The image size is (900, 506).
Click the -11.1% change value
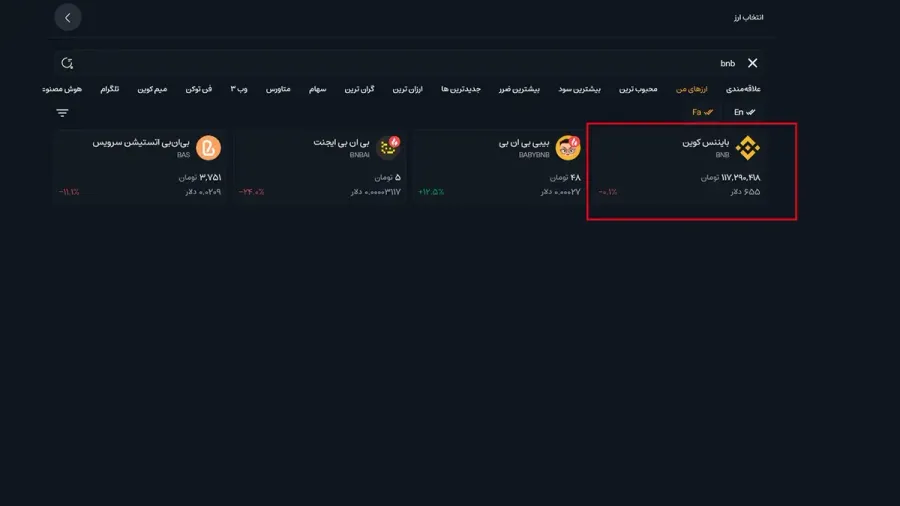click(x=69, y=192)
